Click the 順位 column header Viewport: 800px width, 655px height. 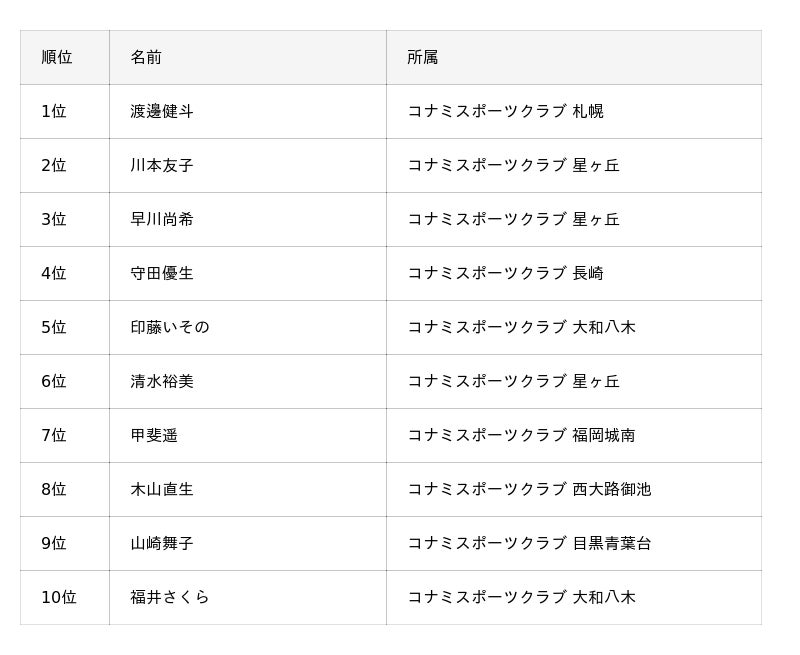pyautogui.click(x=57, y=58)
